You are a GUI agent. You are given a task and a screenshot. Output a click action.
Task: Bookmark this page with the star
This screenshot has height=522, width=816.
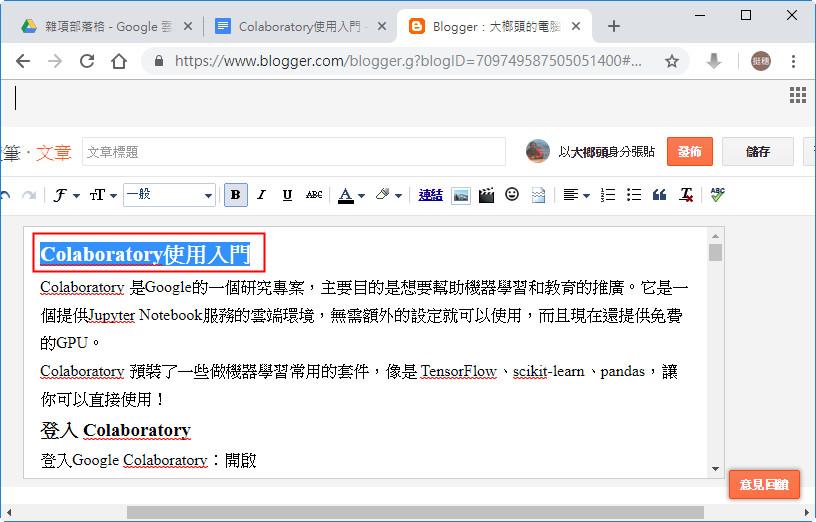(672, 61)
